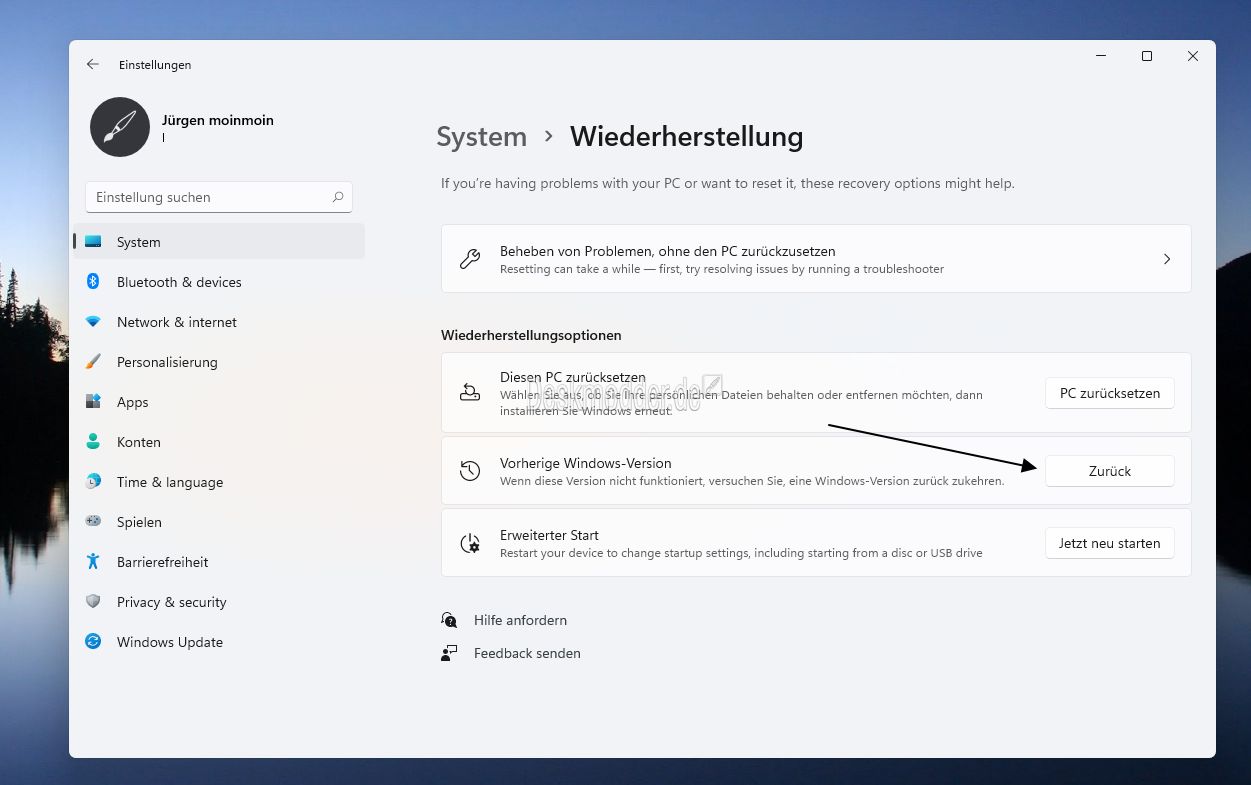The height and width of the screenshot is (785, 1251).
Task: Click the Konten person icon
Action: pyautogui.click(x=93, y=442)
